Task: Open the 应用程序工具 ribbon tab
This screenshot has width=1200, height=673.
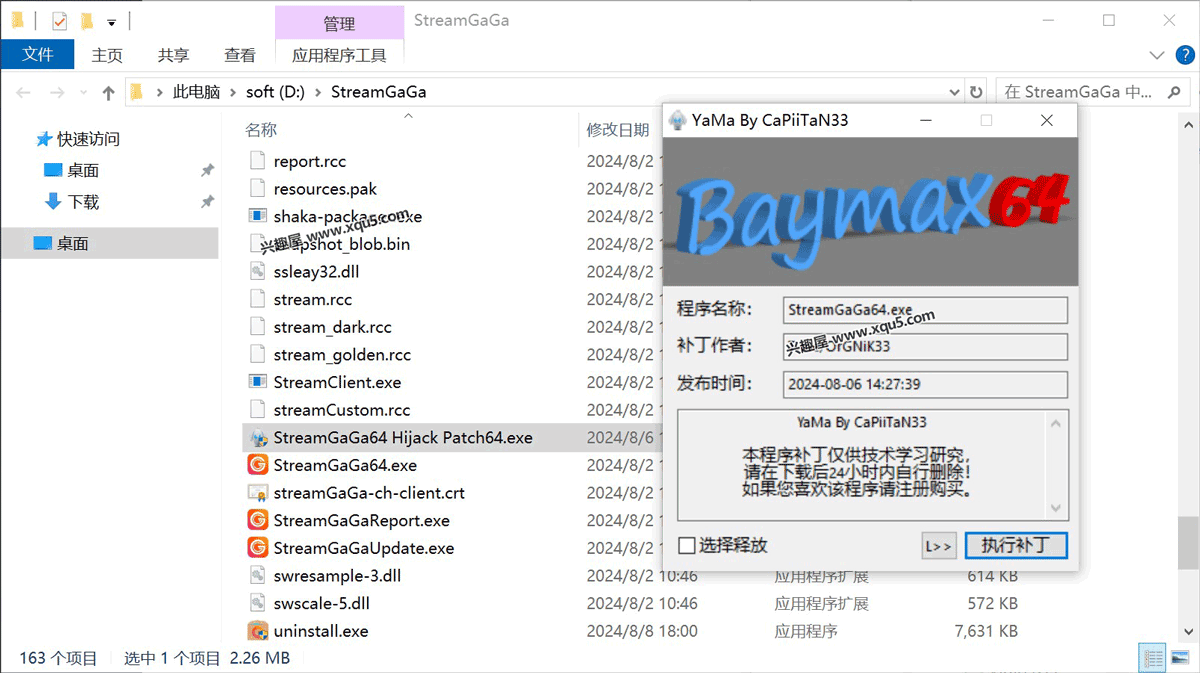Action: 339,55
